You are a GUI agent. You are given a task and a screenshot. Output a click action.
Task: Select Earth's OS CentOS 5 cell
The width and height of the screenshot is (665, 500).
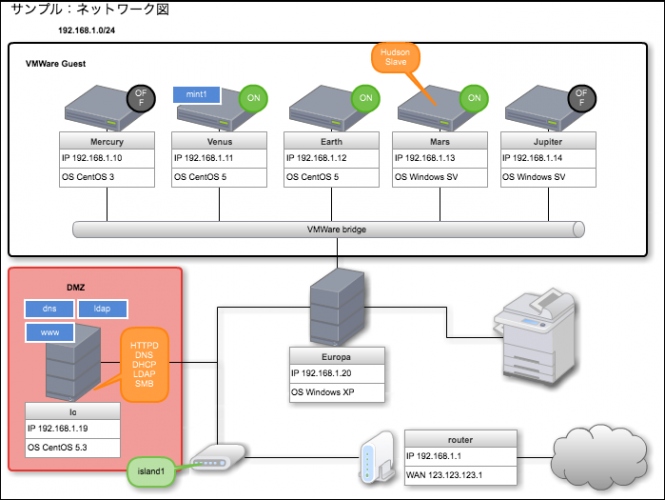click(331, 178)
